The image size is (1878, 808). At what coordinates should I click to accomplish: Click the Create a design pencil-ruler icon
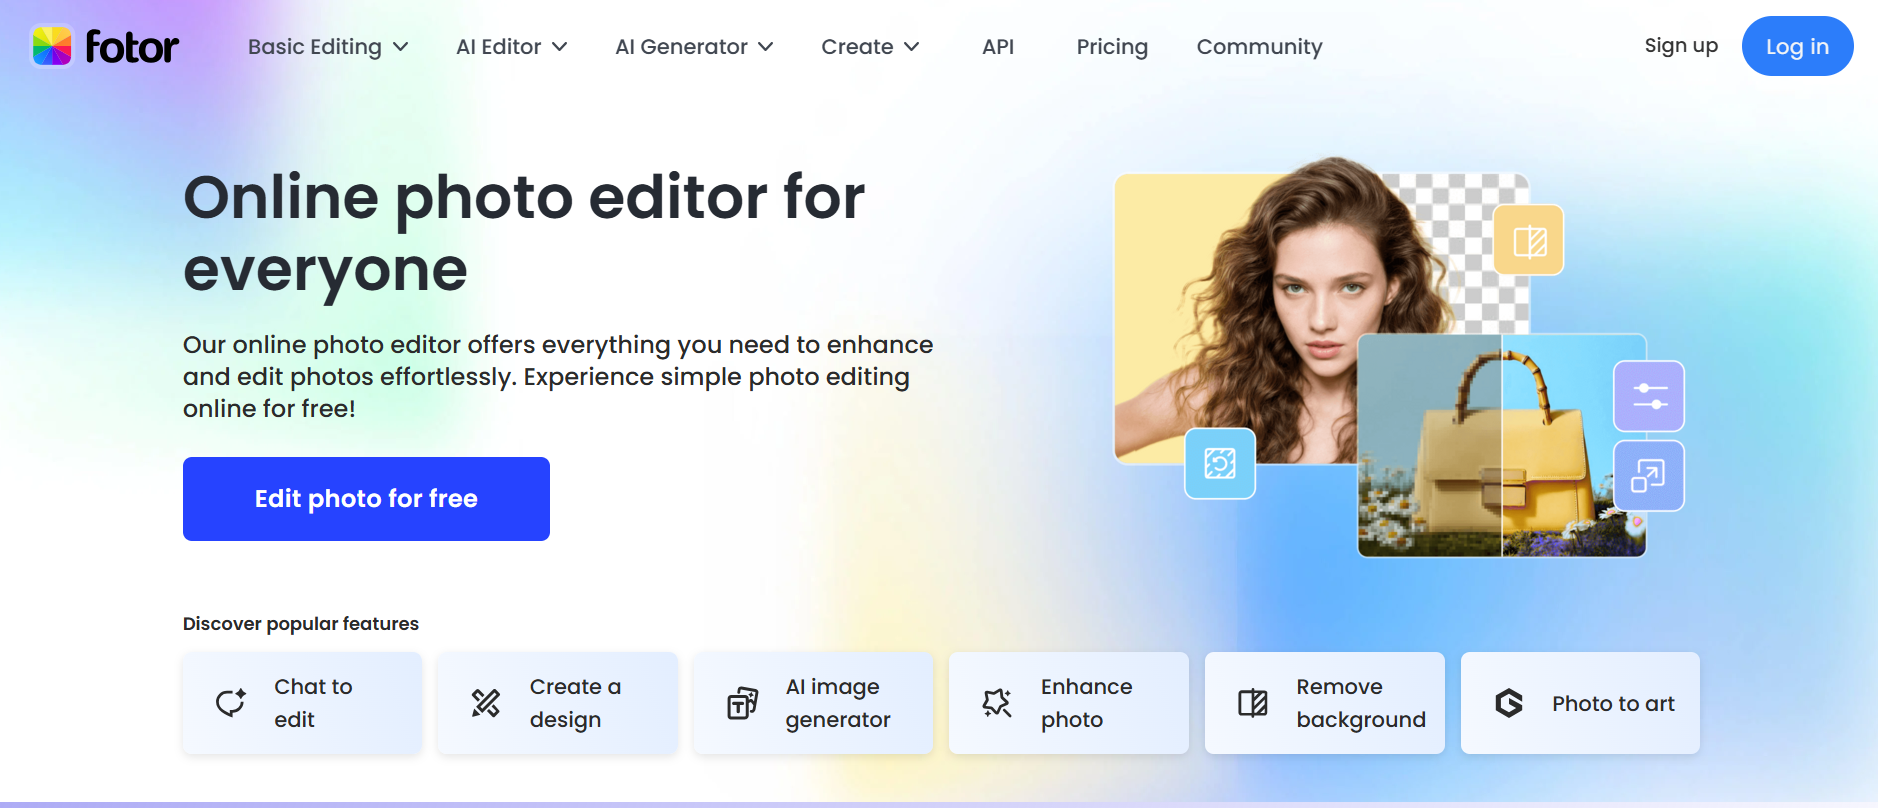[x=486, y=703]
